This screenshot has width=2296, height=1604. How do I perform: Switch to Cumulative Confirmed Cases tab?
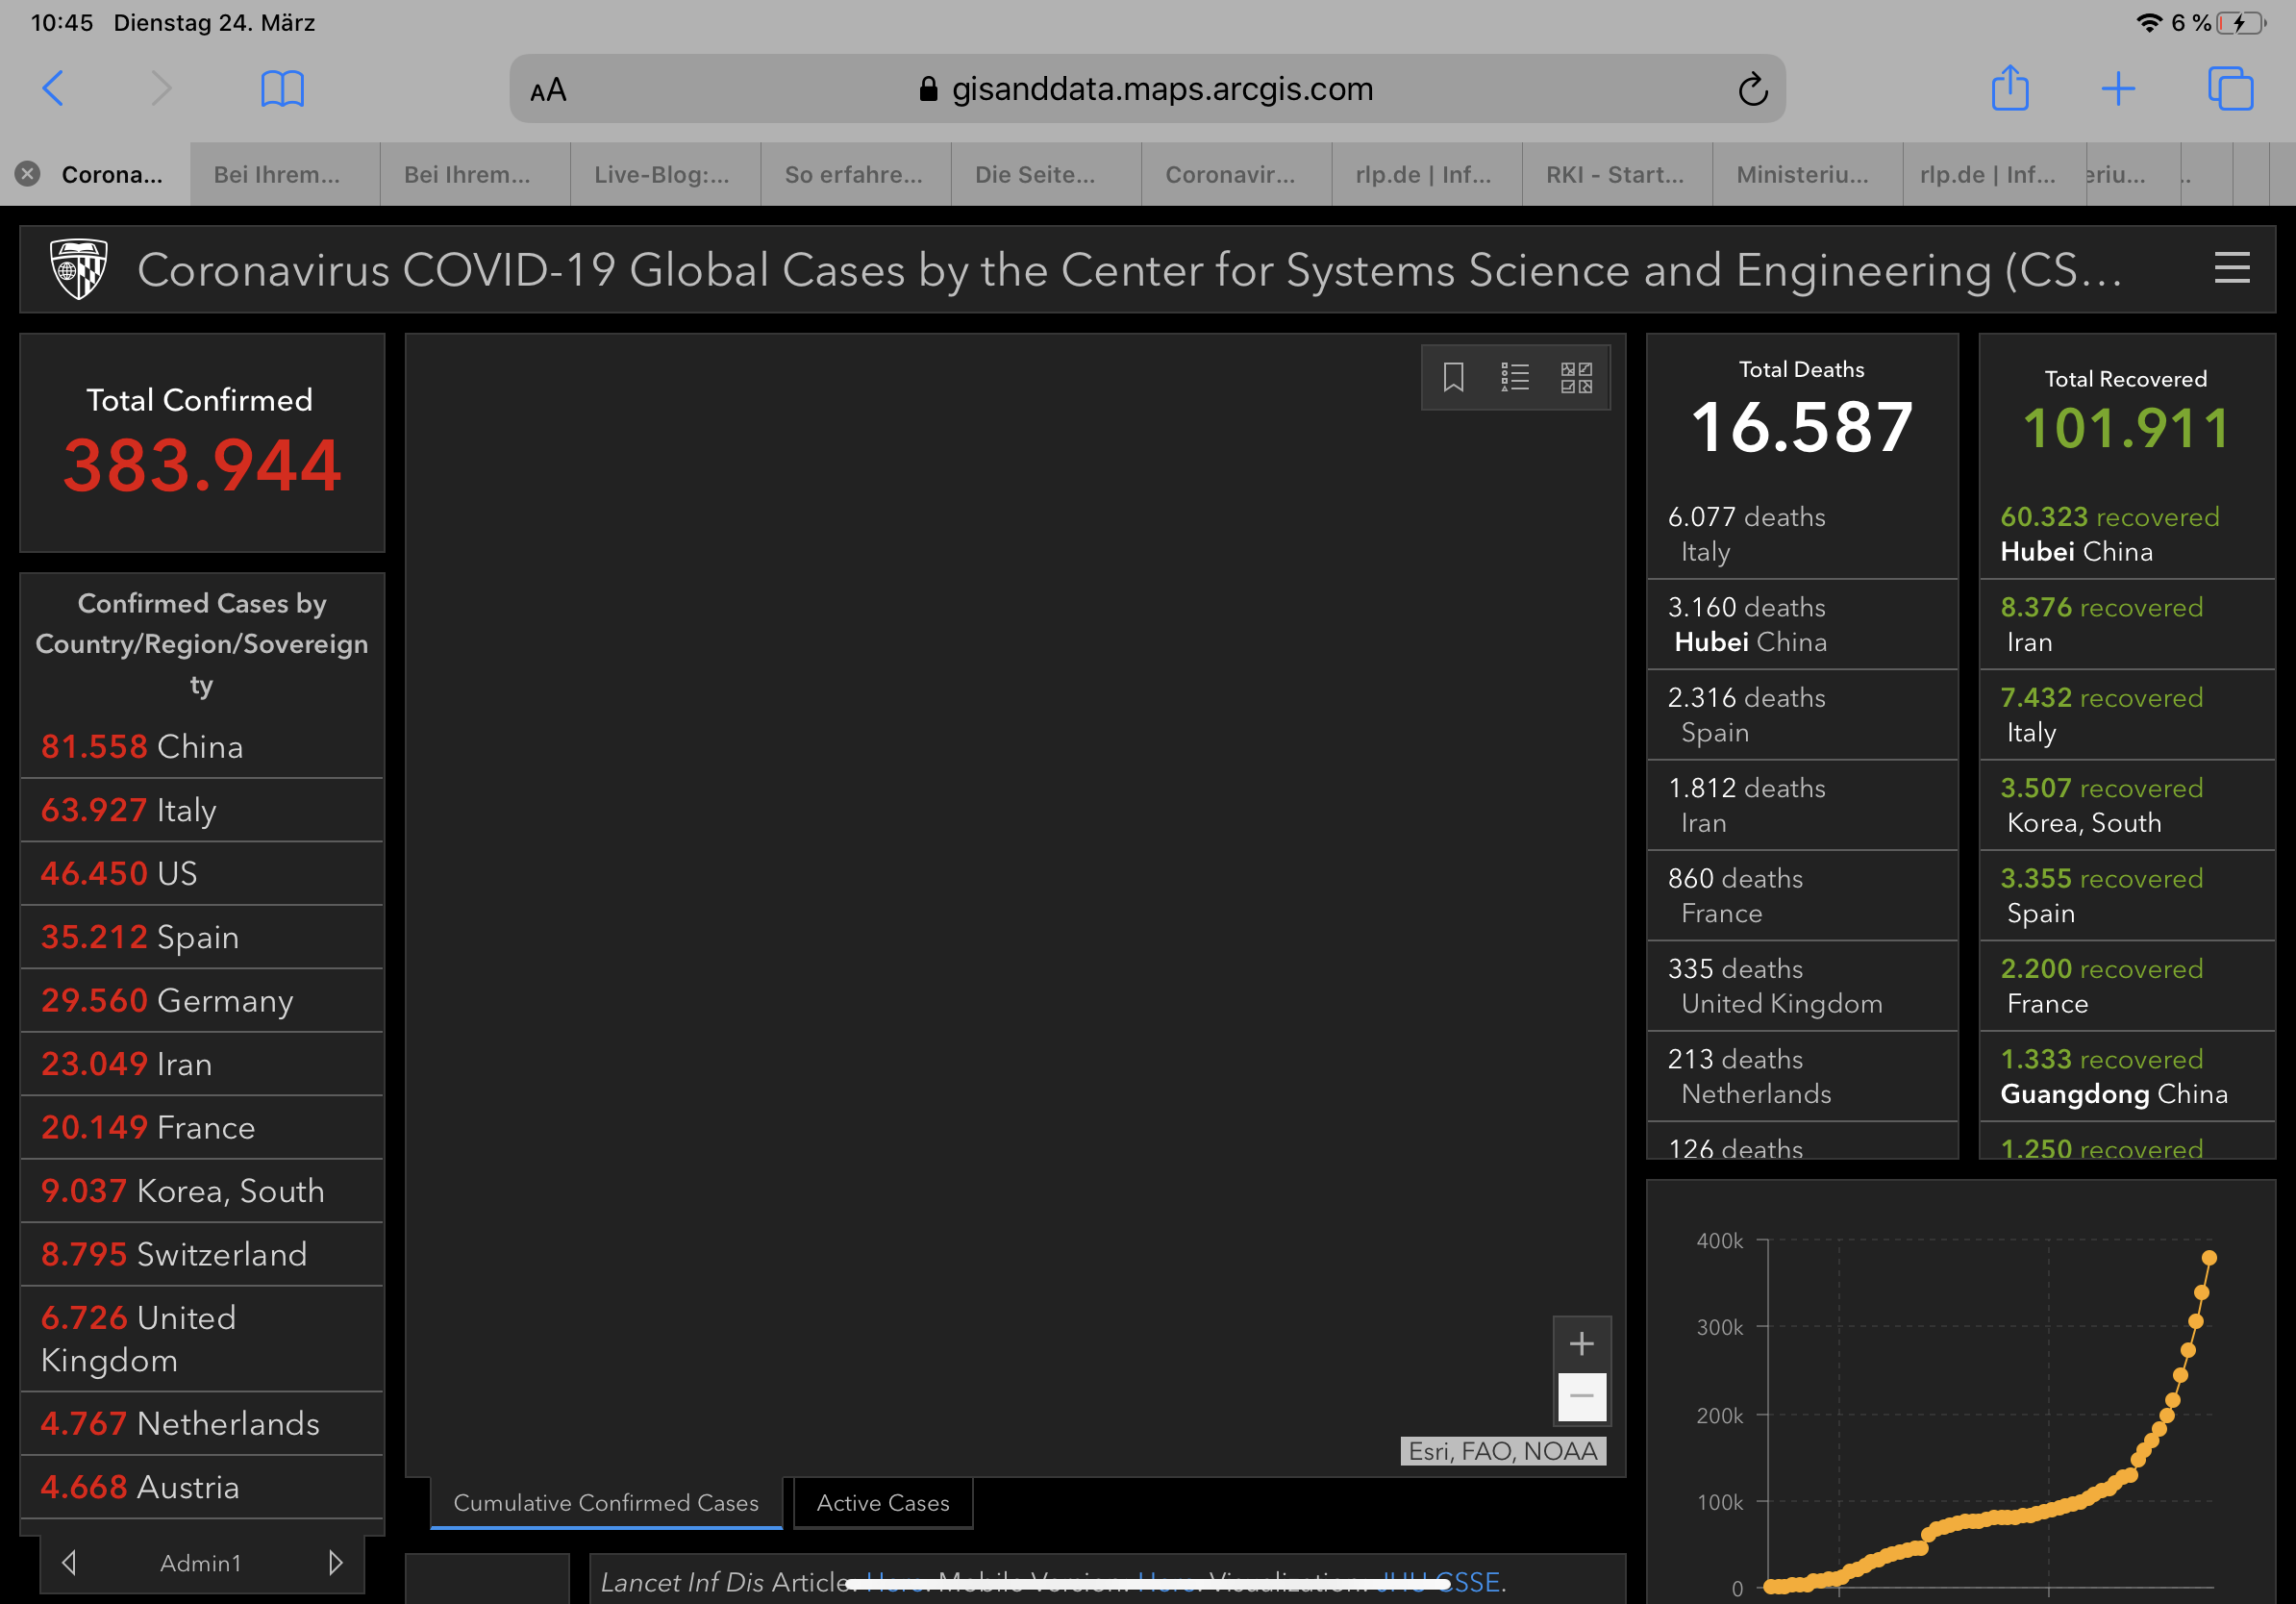(606, 1502)
